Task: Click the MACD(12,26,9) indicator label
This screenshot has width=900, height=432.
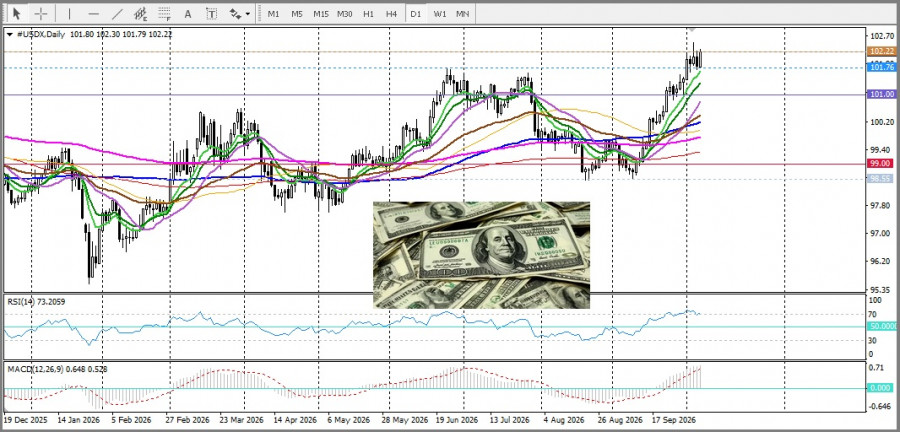Action: click(57, 369)
